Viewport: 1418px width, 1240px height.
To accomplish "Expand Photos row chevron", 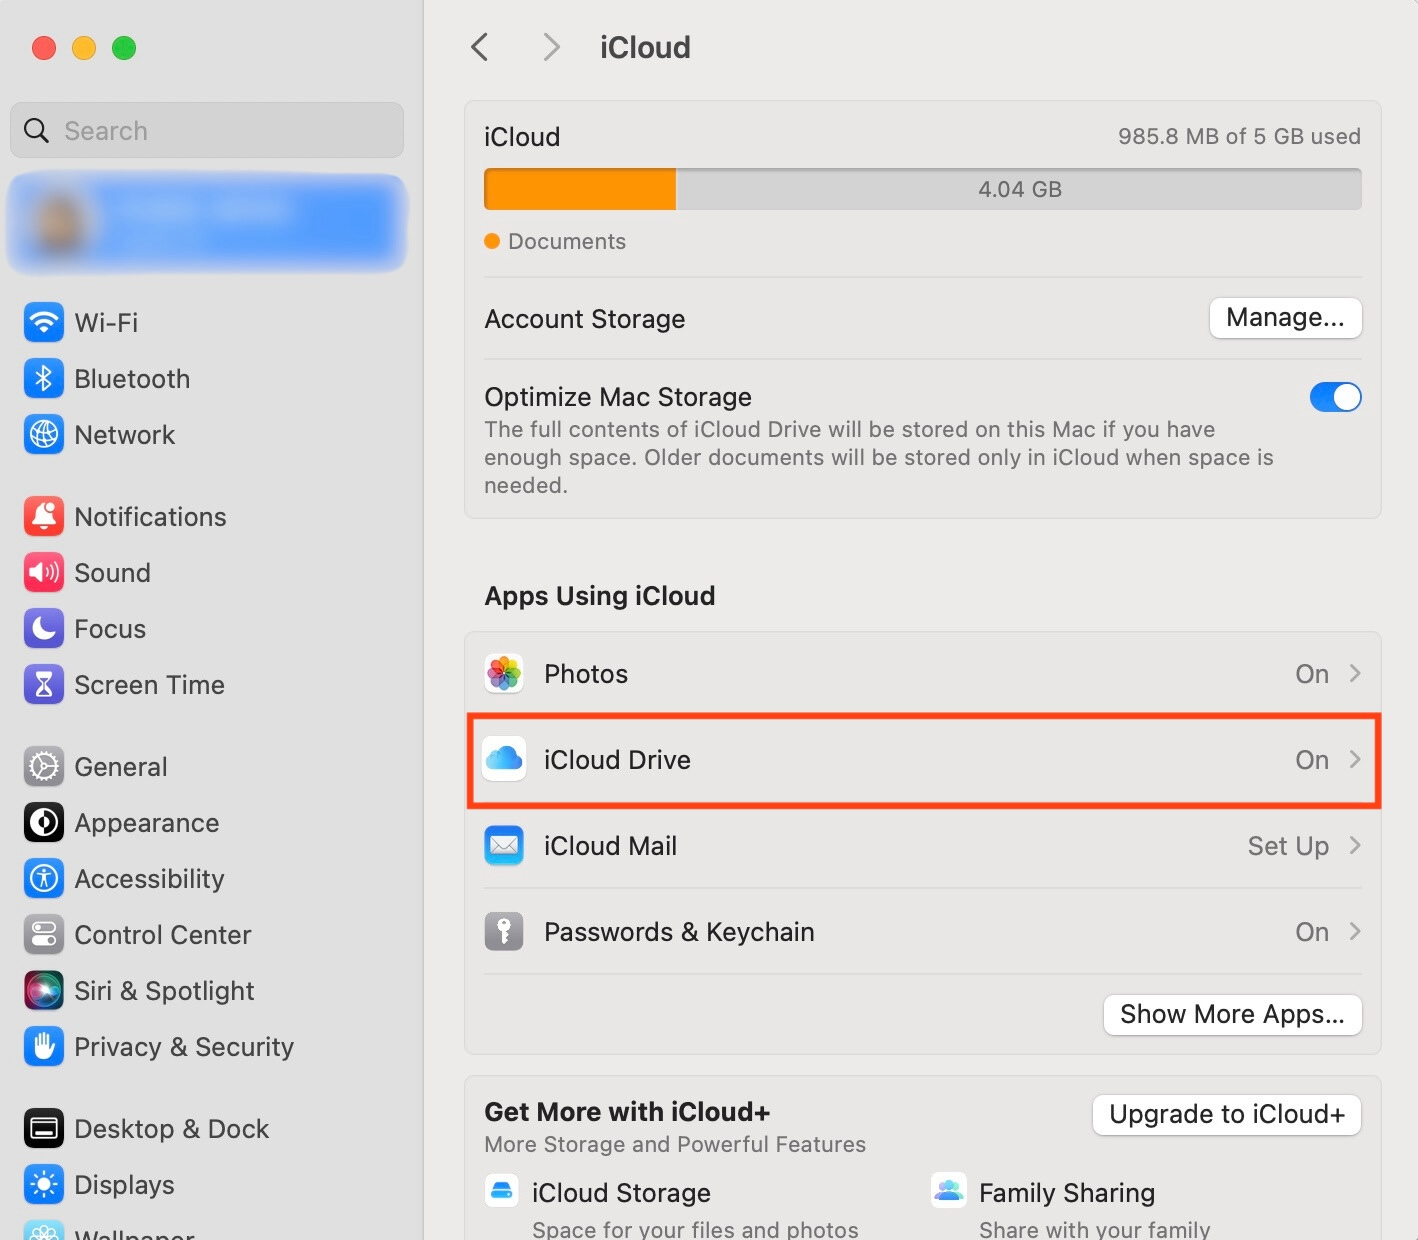I will tap(1355, 673).
